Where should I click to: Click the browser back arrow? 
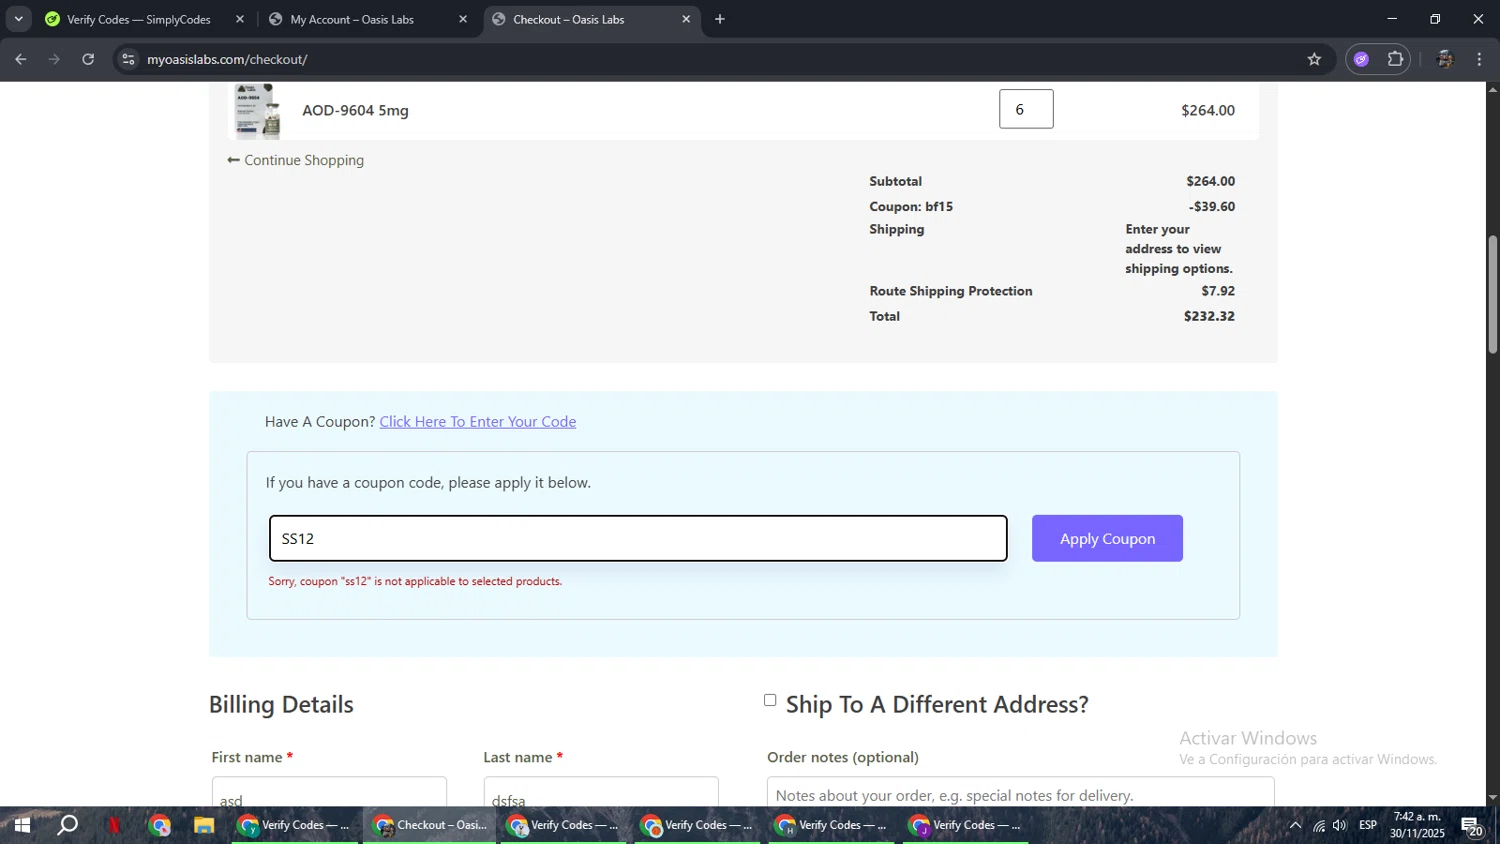tap(20, 59)
